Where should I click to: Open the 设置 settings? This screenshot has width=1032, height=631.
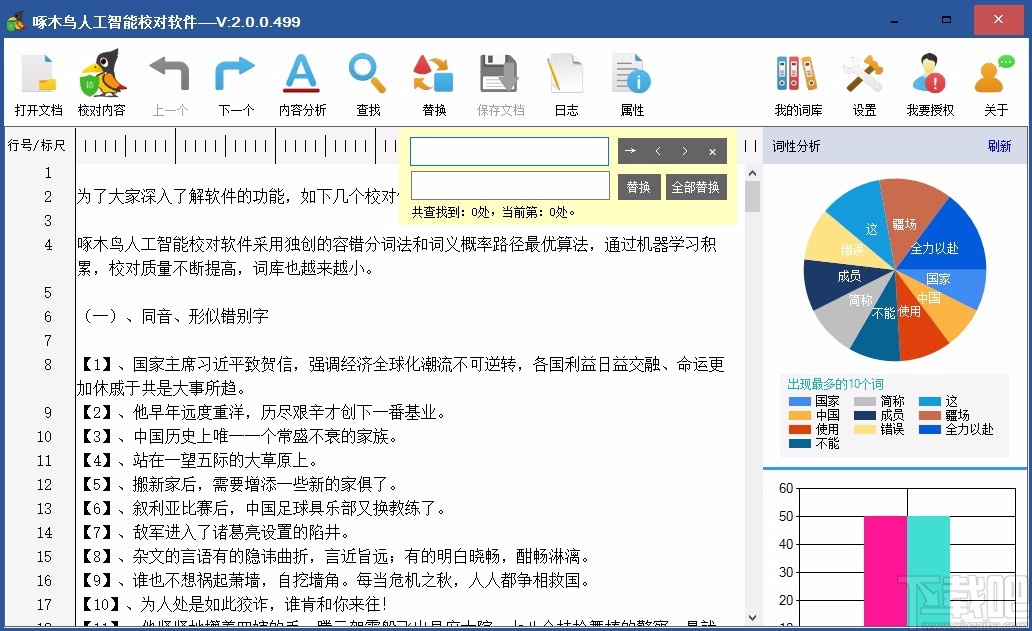tap(863, 83)
